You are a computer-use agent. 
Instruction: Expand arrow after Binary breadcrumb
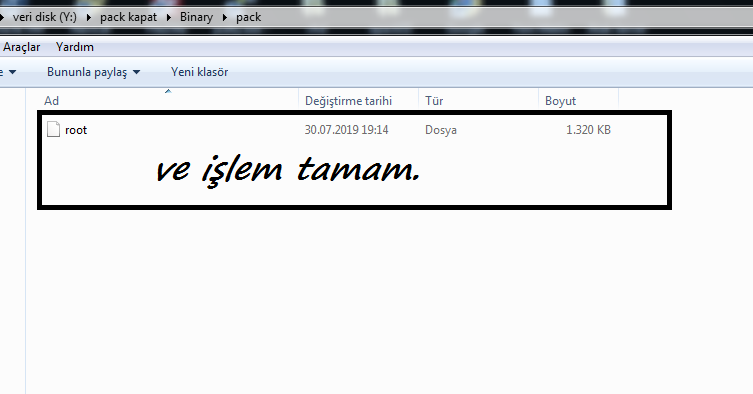224,18
